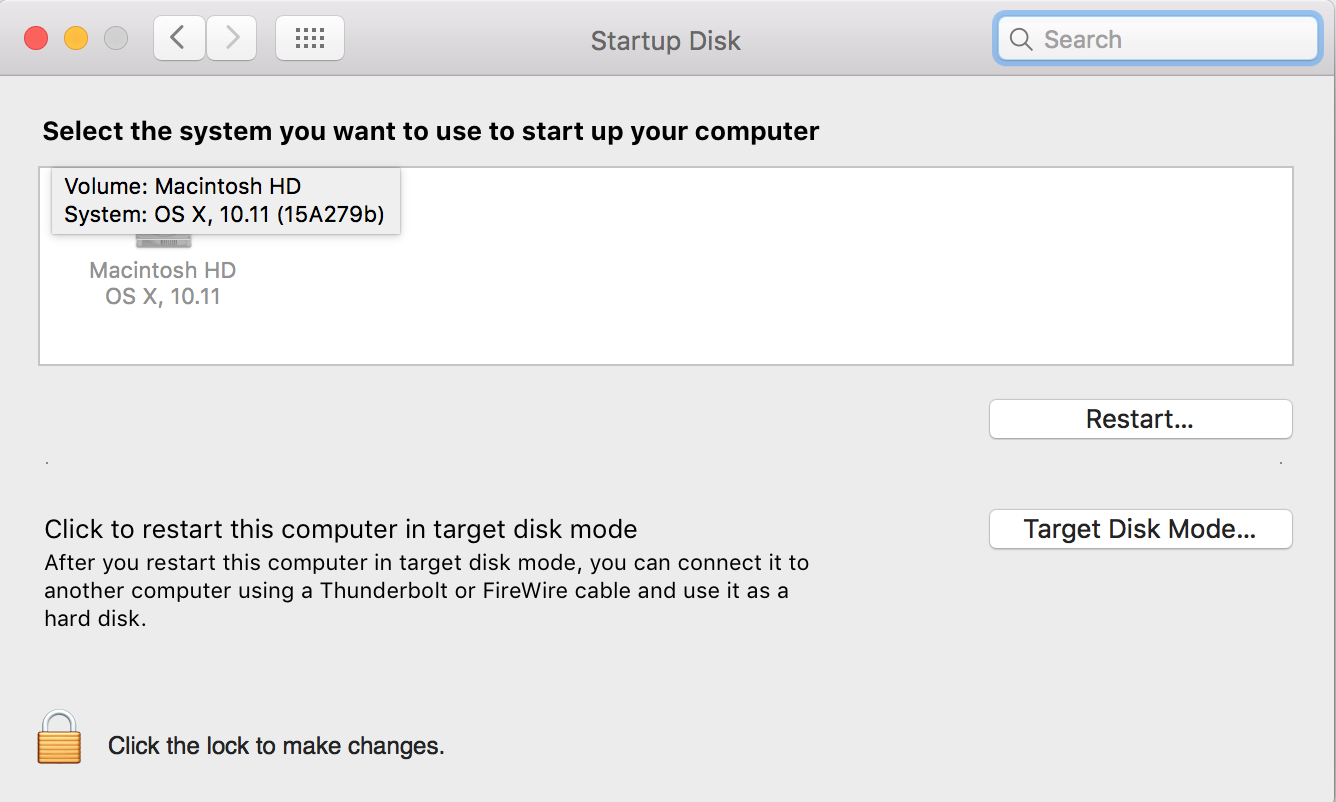Click the forward chevron navigation button

click(x=232, y=39)
